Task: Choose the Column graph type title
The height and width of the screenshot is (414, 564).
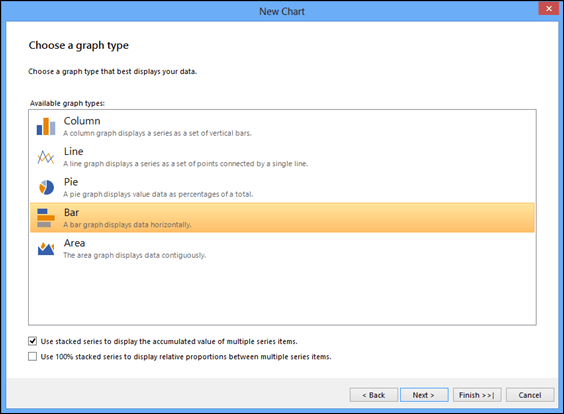Action: [82, 121]
